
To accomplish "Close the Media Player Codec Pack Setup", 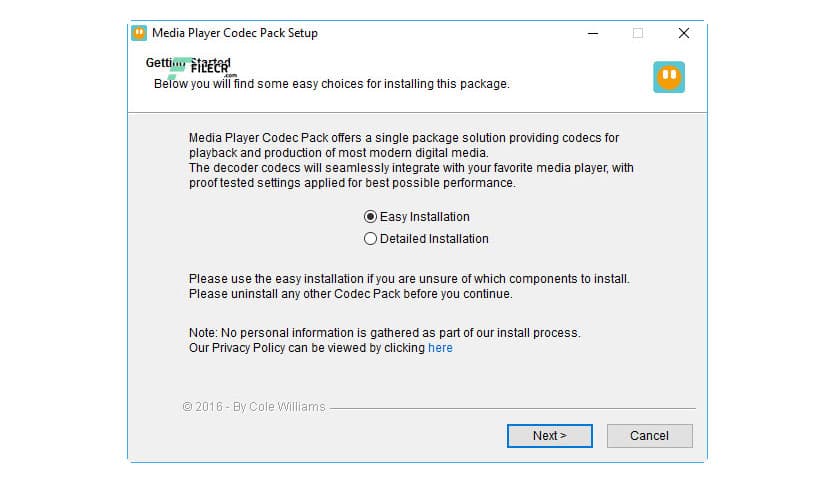I will 684,33.
